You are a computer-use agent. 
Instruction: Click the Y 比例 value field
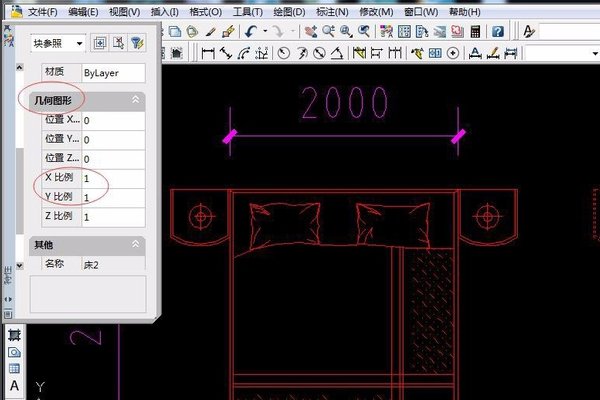[113, 198]
